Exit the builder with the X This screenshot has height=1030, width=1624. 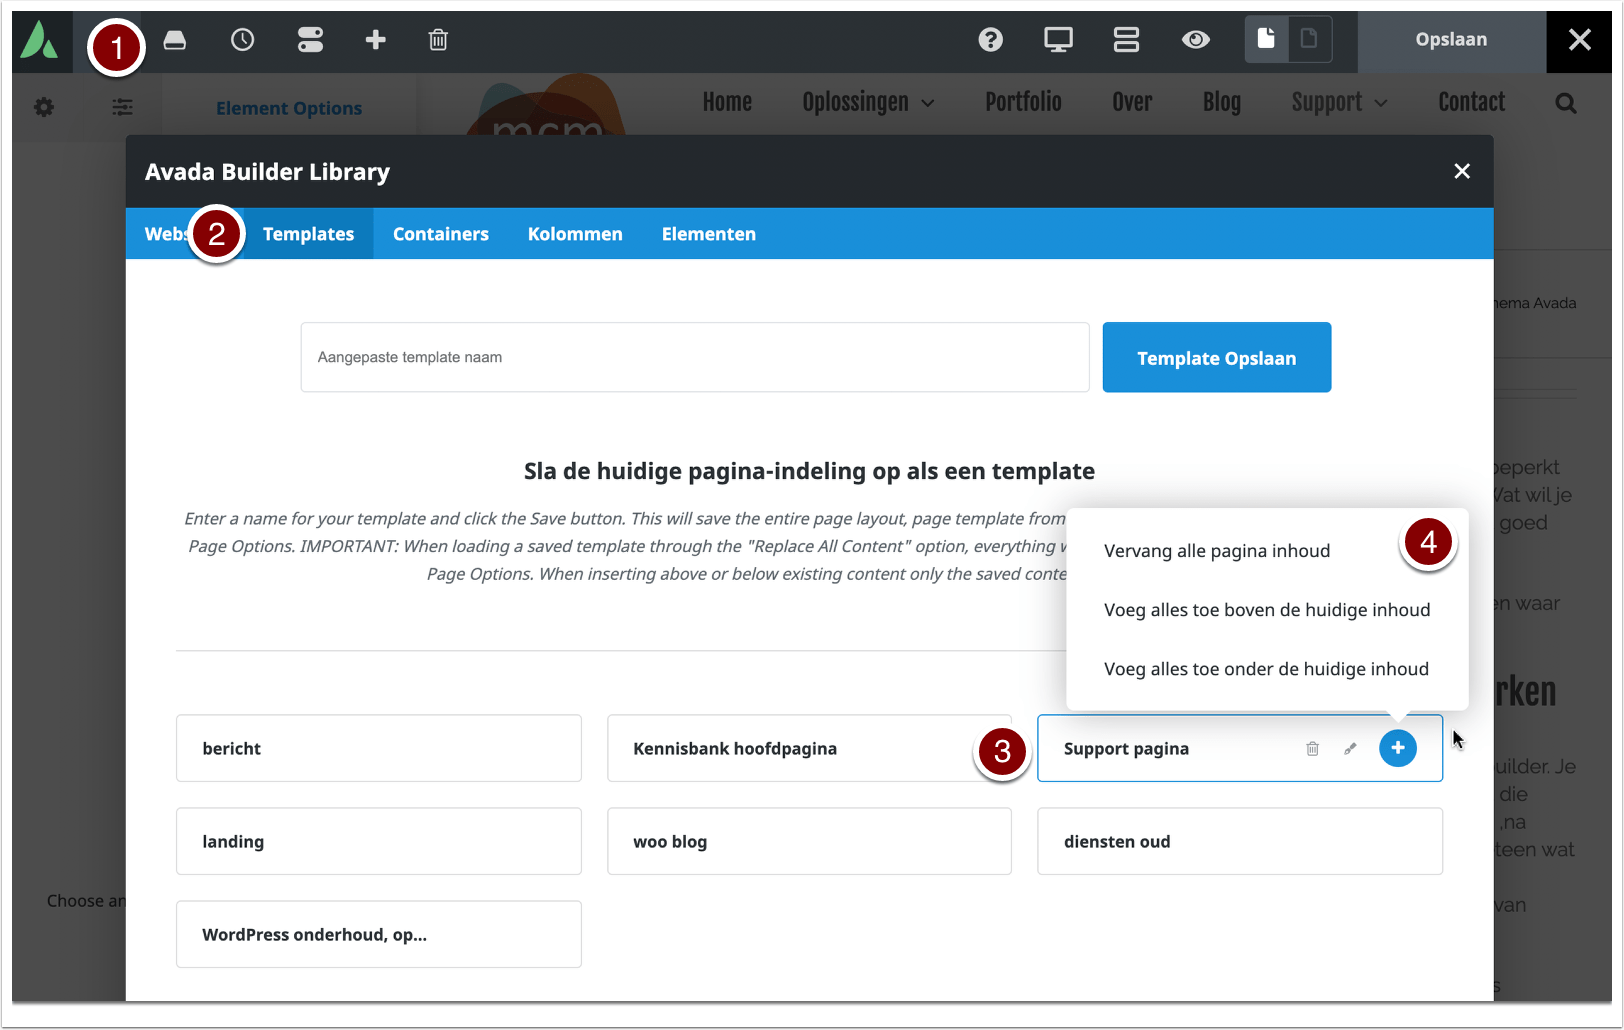tap(1579, 40)
